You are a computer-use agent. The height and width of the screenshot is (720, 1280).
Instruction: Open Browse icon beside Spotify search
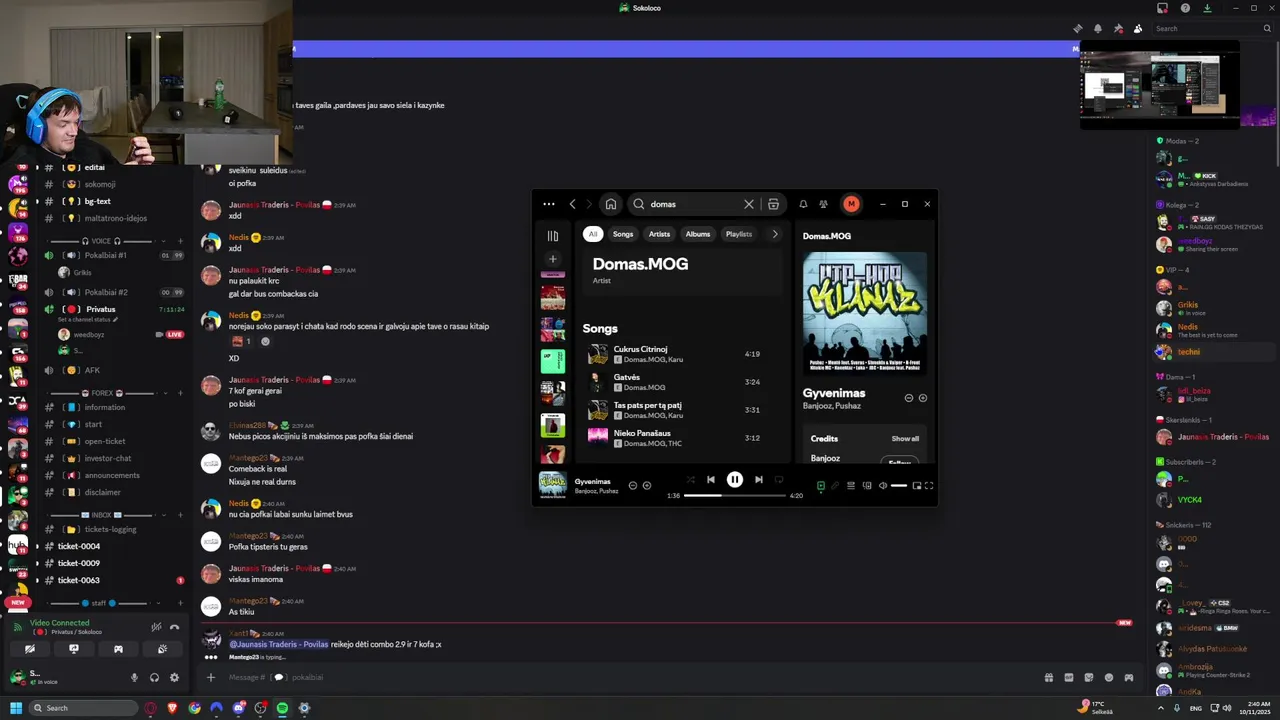[773, 204]
